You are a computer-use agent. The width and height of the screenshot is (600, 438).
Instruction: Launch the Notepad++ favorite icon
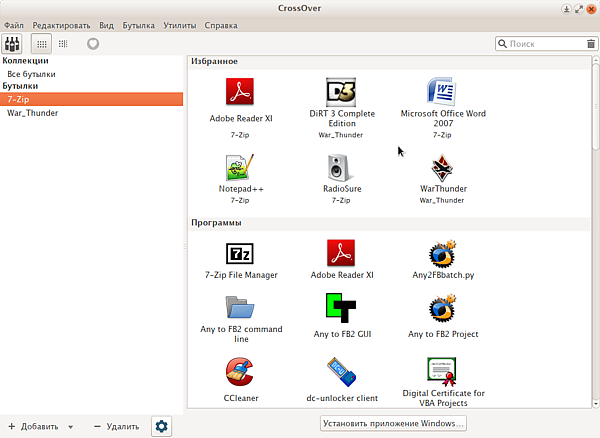pos(240,167)
